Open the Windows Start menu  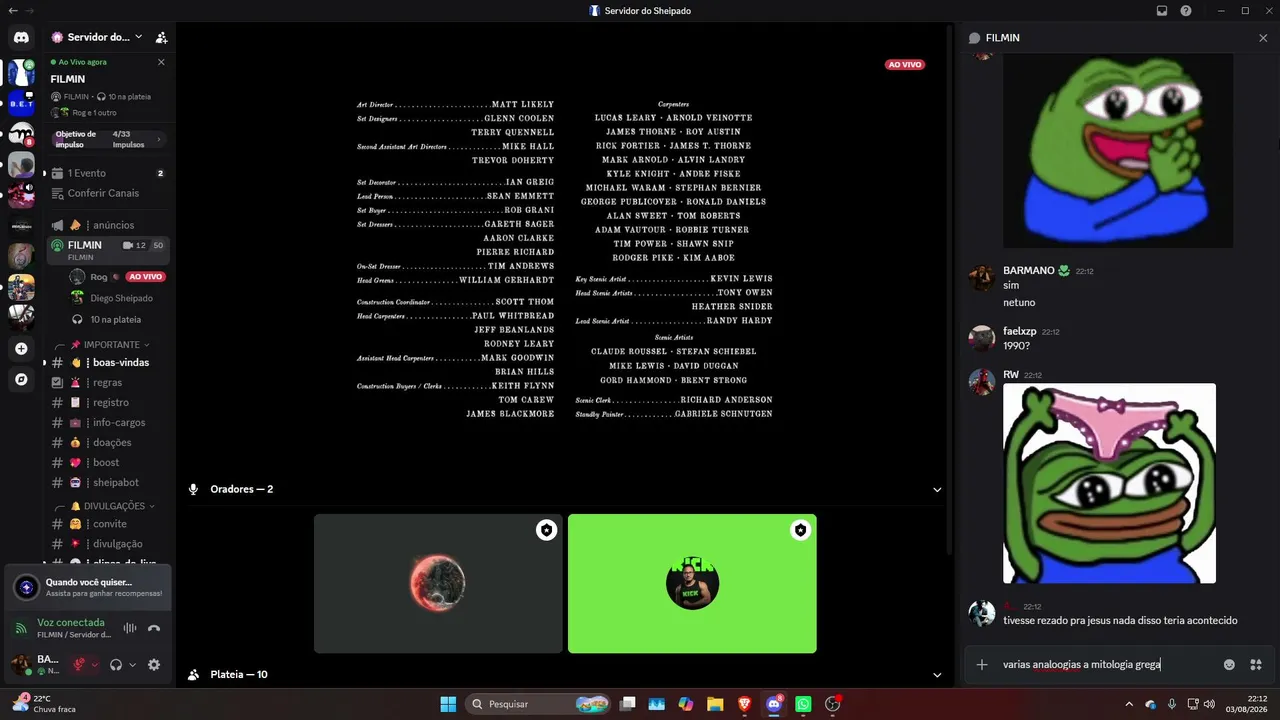pyautogui.click(x=448, y=704)
